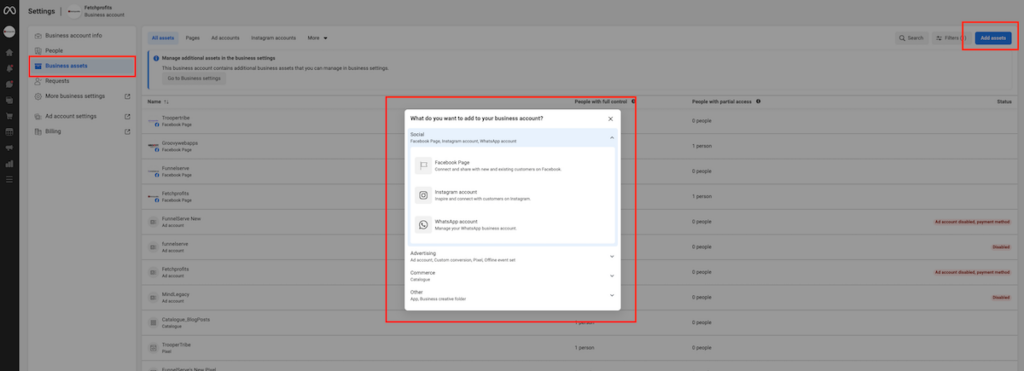Click the sort arrows next to Name column
Screen dimensions: 1024x371
click(x=166, y=102)
